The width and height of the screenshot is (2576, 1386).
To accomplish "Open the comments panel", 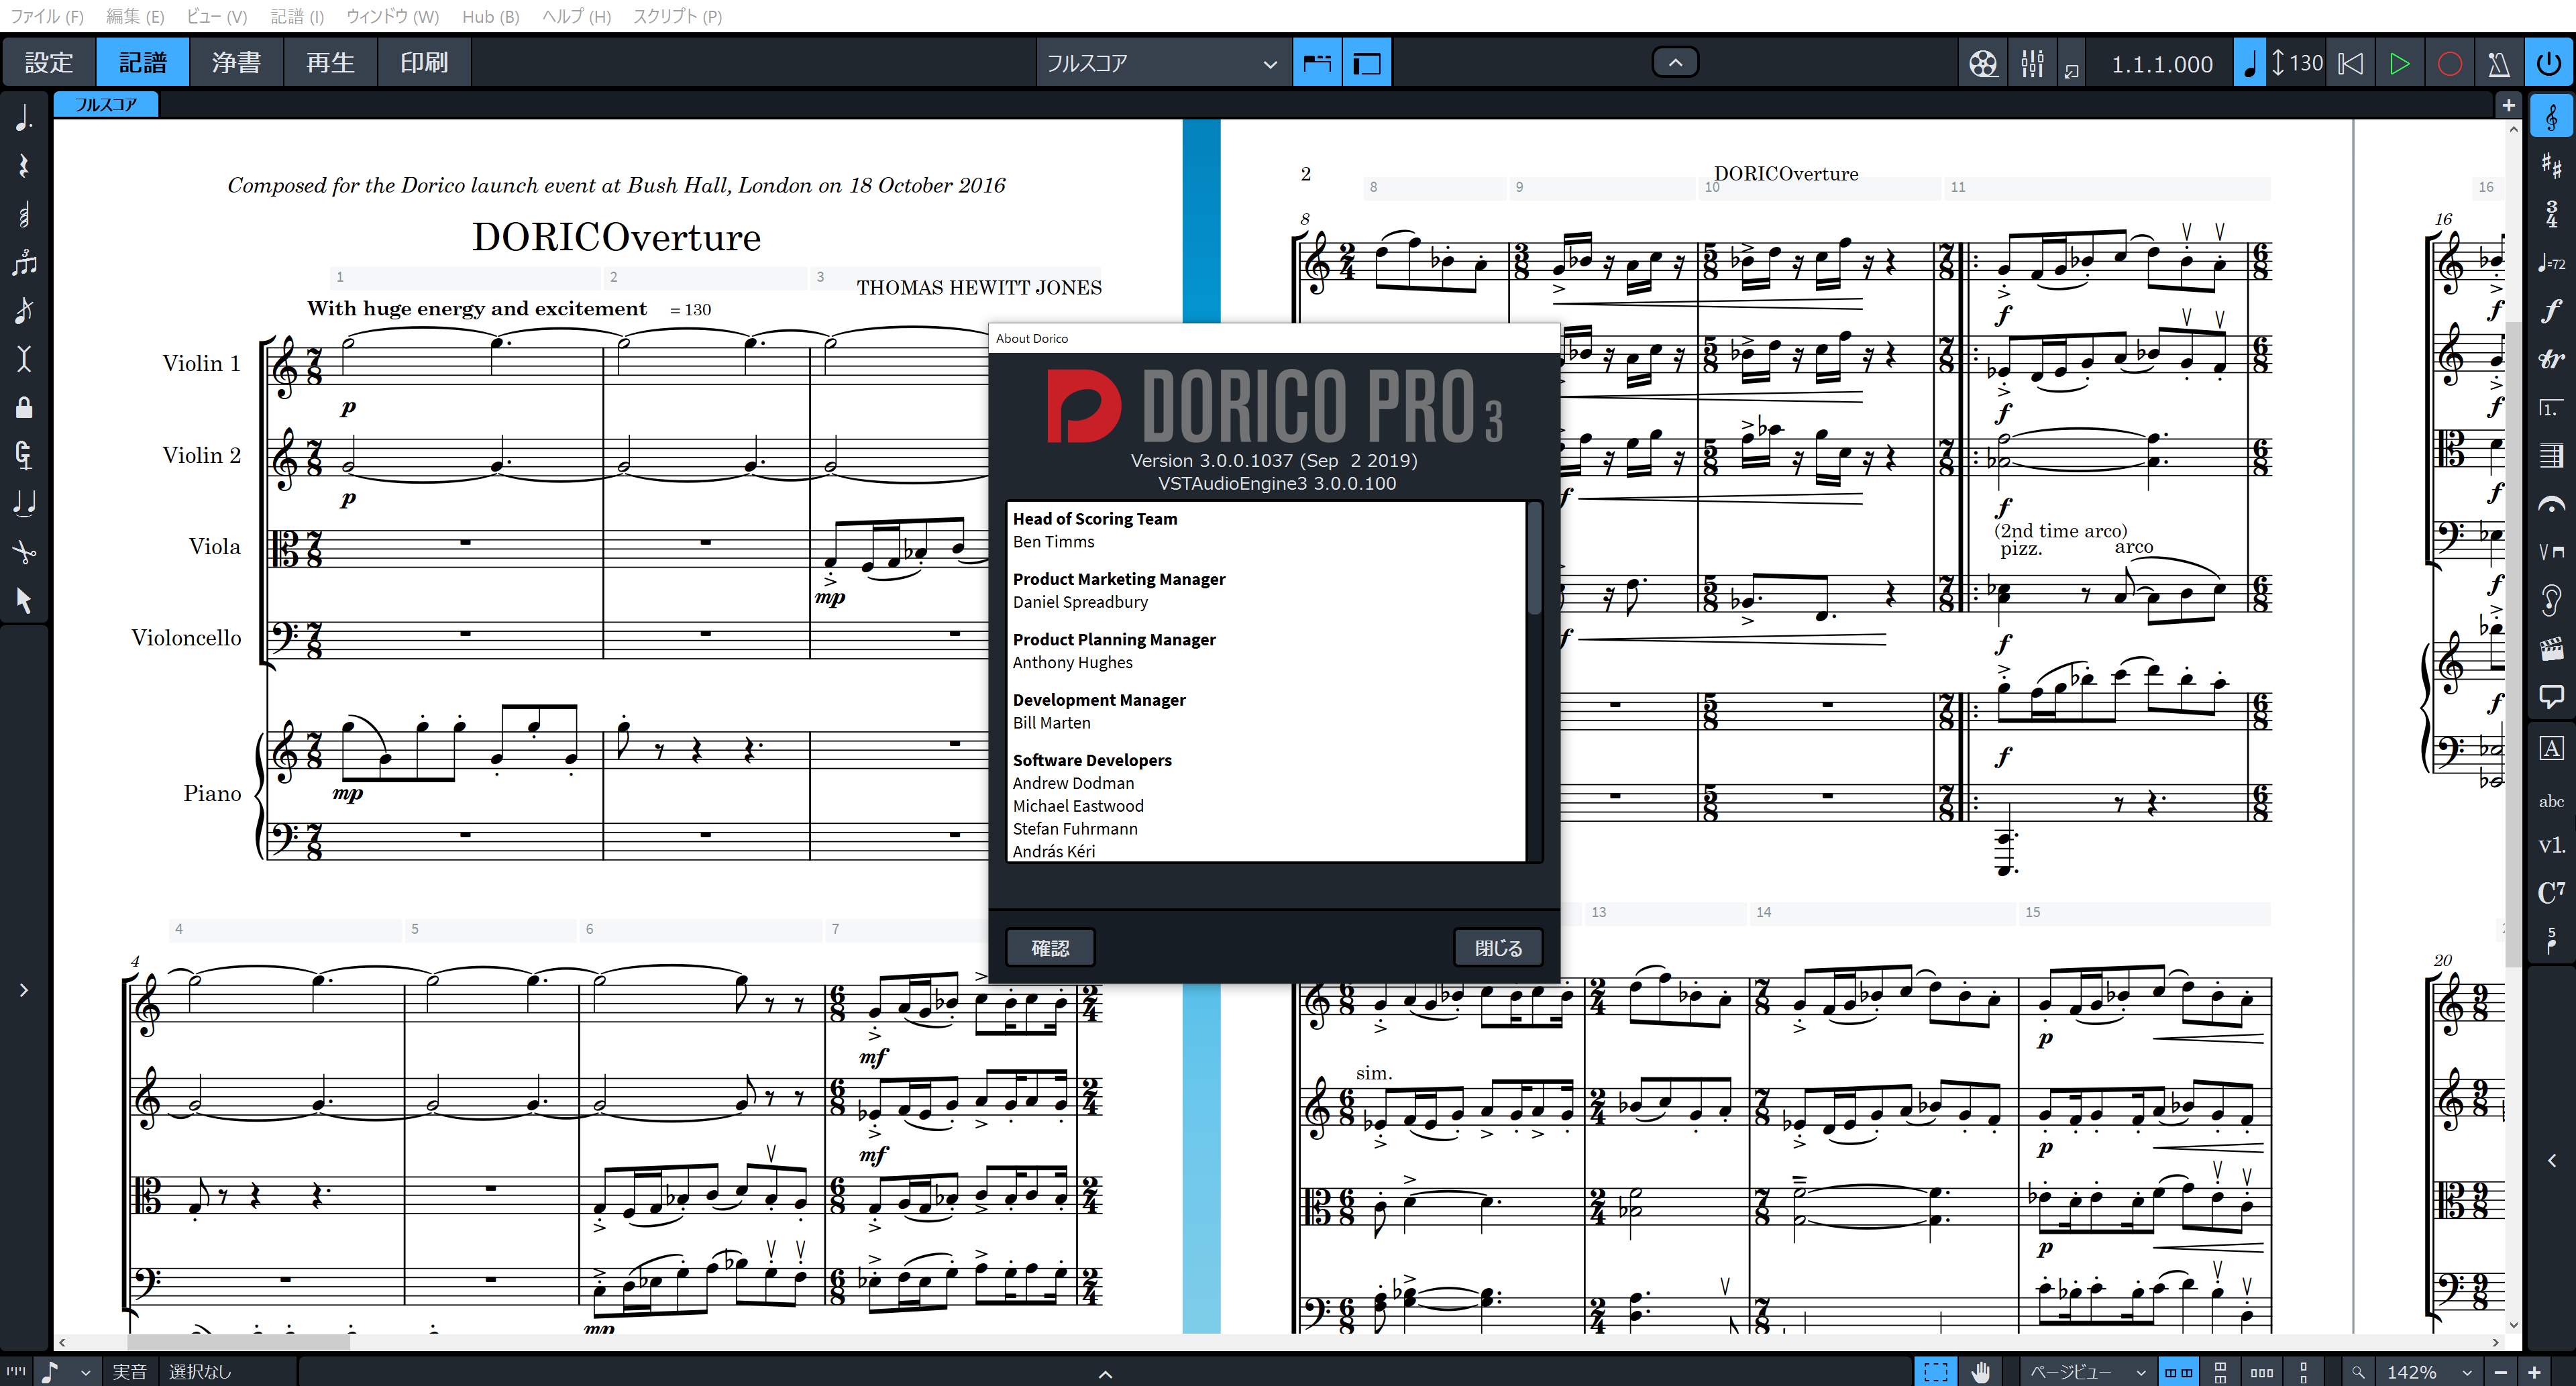I will [x=2551, y=697].
